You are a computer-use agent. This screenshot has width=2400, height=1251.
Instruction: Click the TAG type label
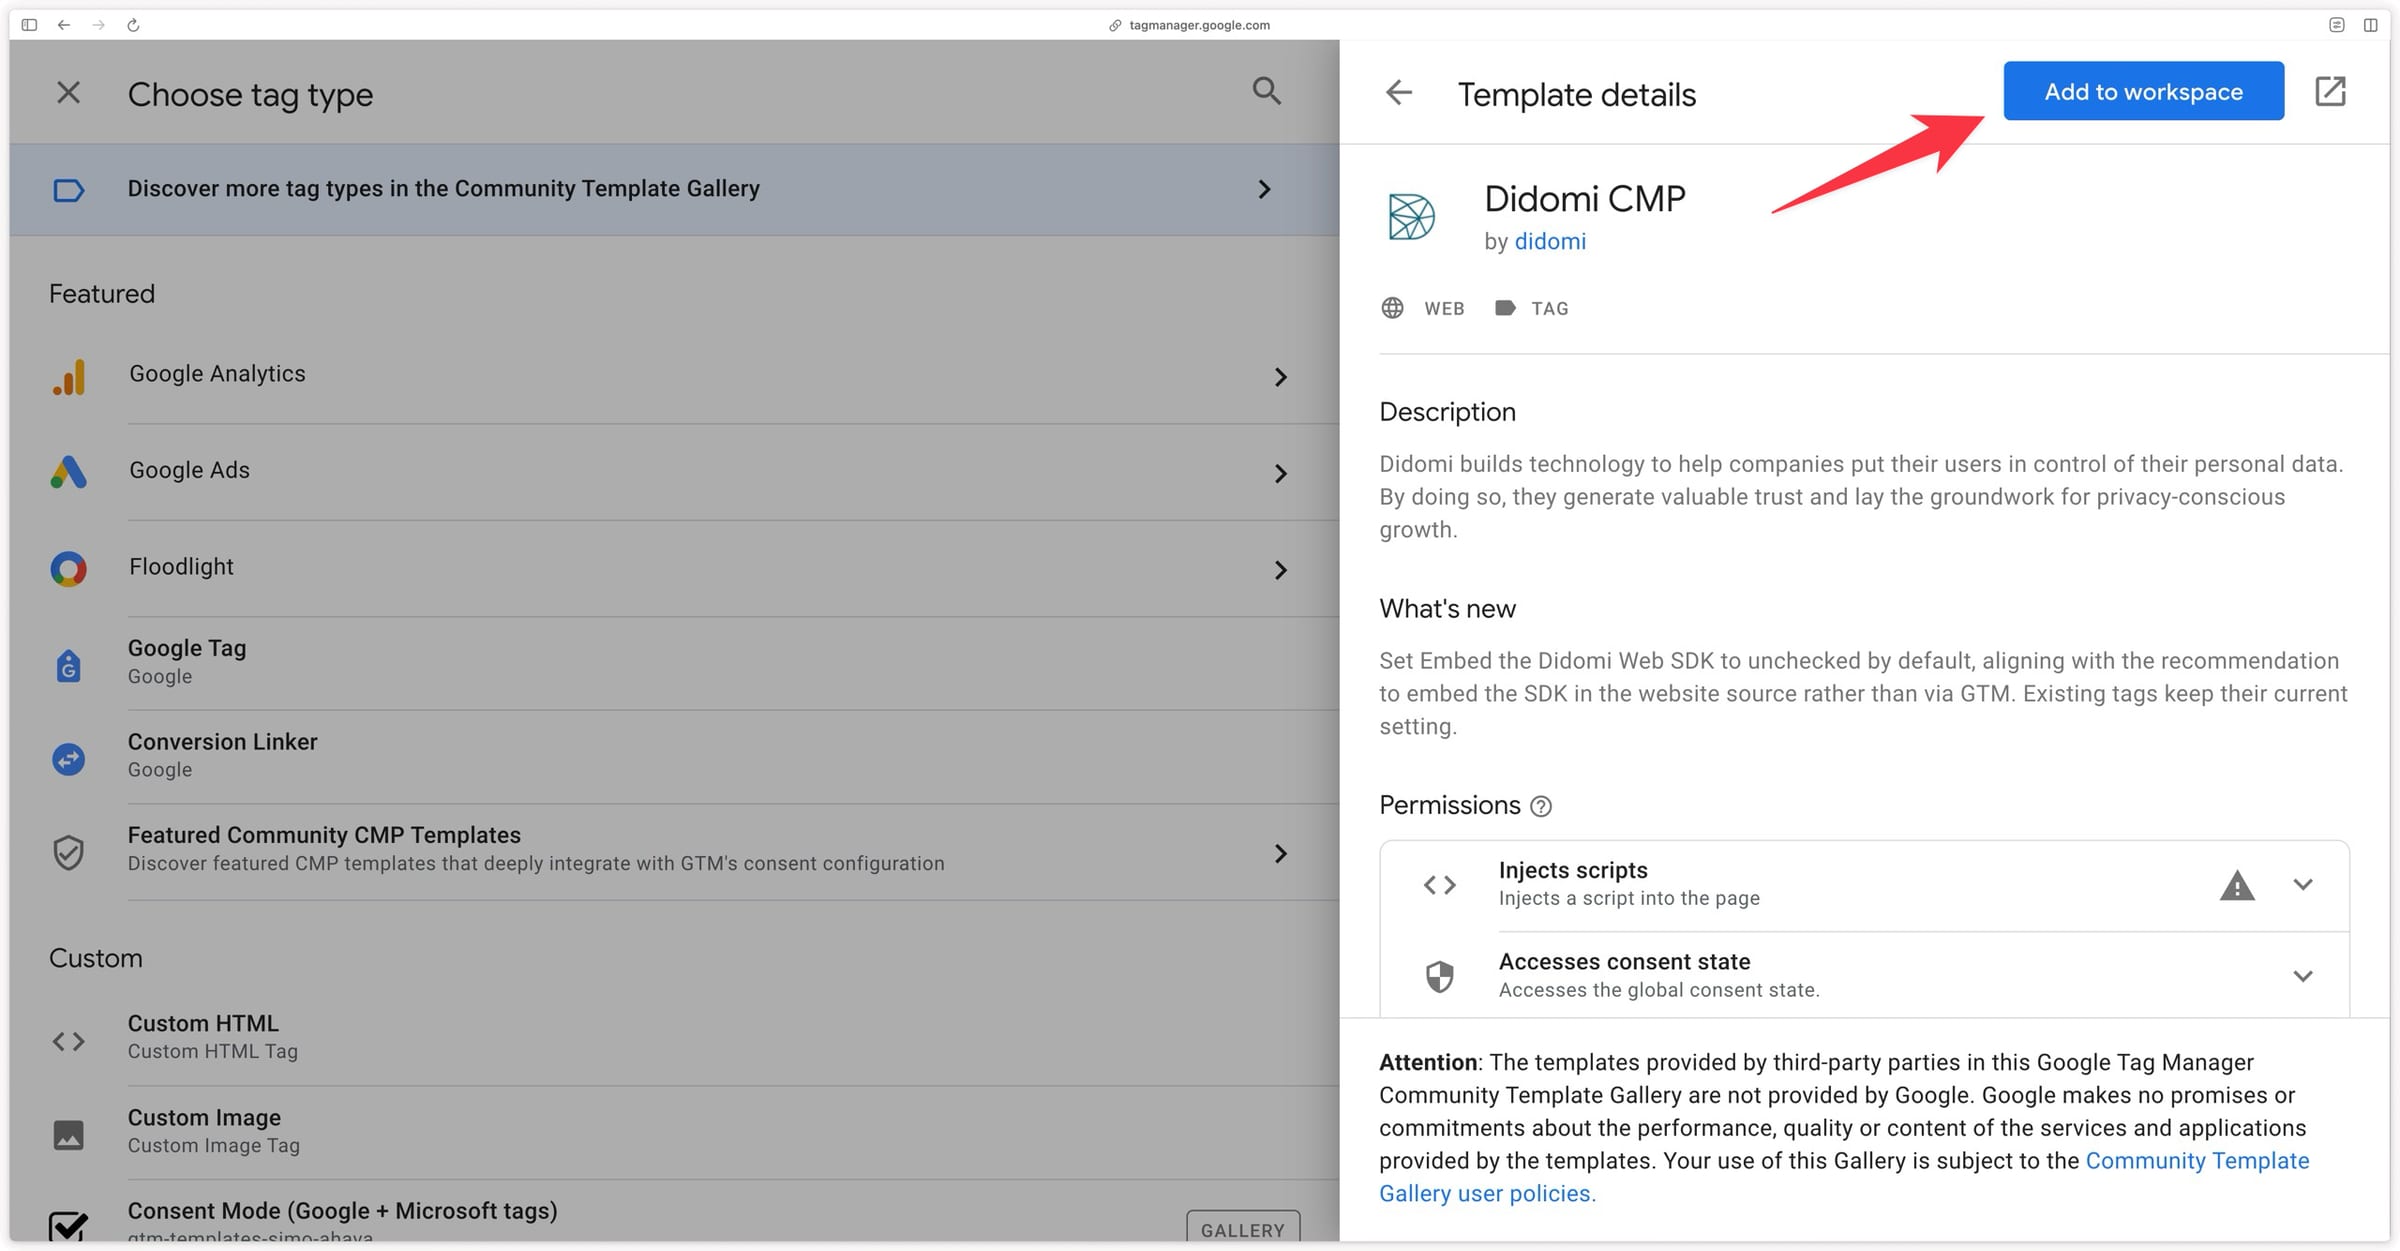[1550, 309]
